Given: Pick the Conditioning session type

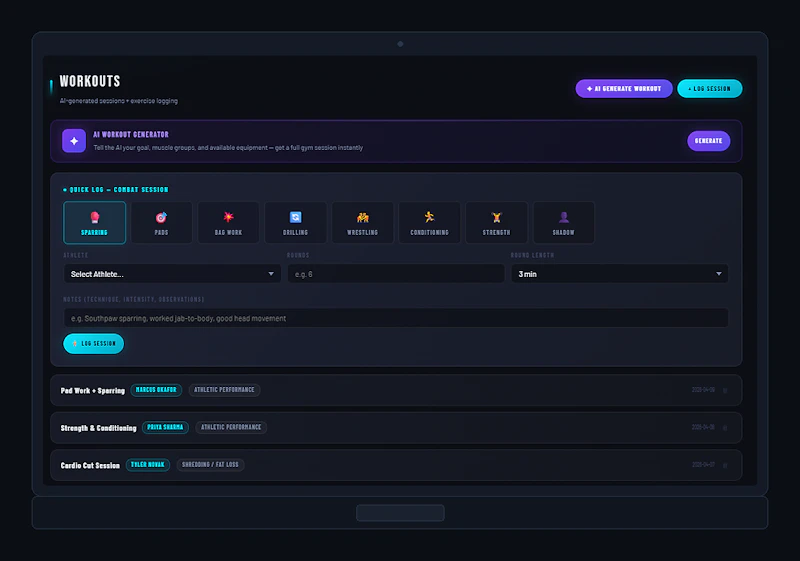Looking at the screenshot, I should pos(430,223).
